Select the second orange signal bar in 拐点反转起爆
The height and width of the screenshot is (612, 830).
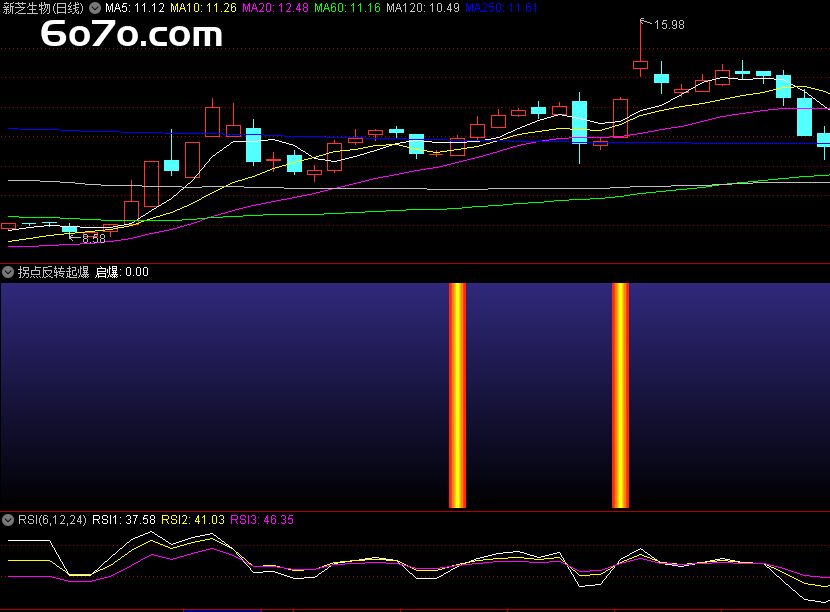[x=620, y=395]
